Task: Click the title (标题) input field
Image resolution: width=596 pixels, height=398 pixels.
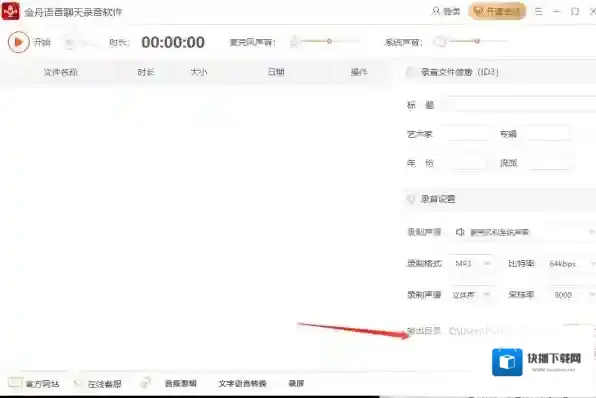Action: pyautogui.click(x=521, y=104)
